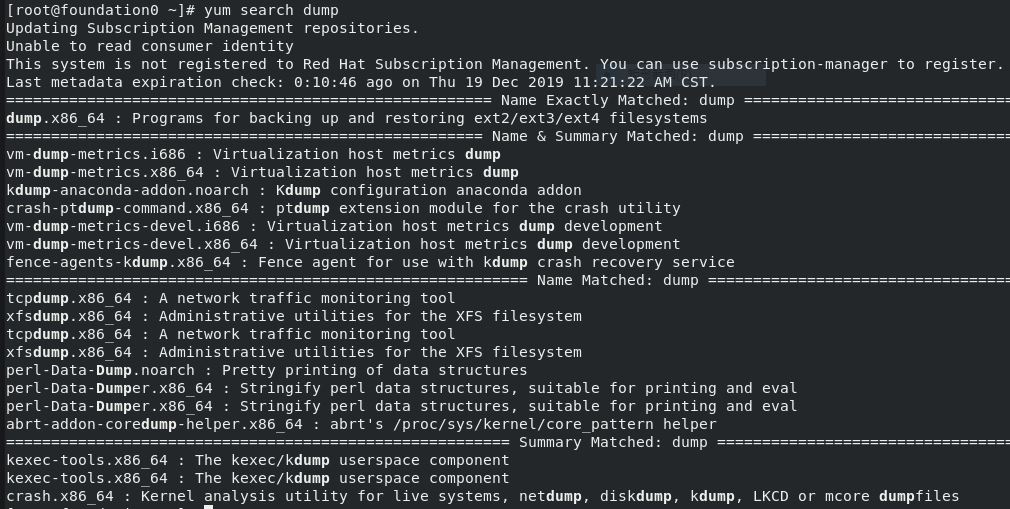Select vm-dump-metrics-devel.i686 line
This screenshot has height=509, width=1010.
click(334, 227)
